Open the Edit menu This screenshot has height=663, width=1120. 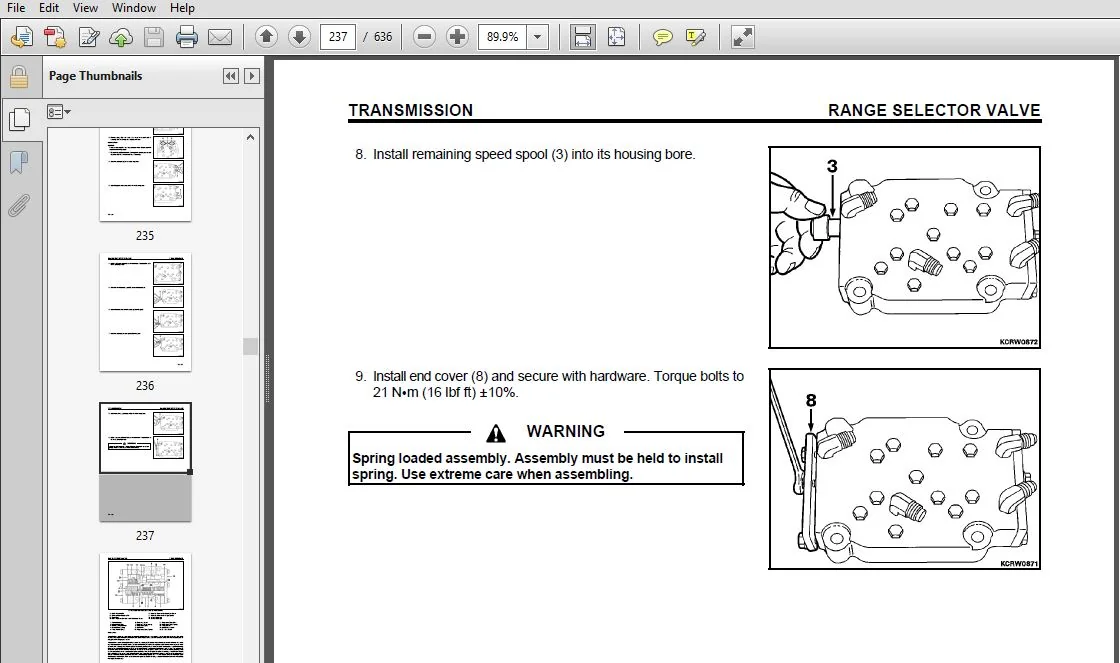(49, 8)
